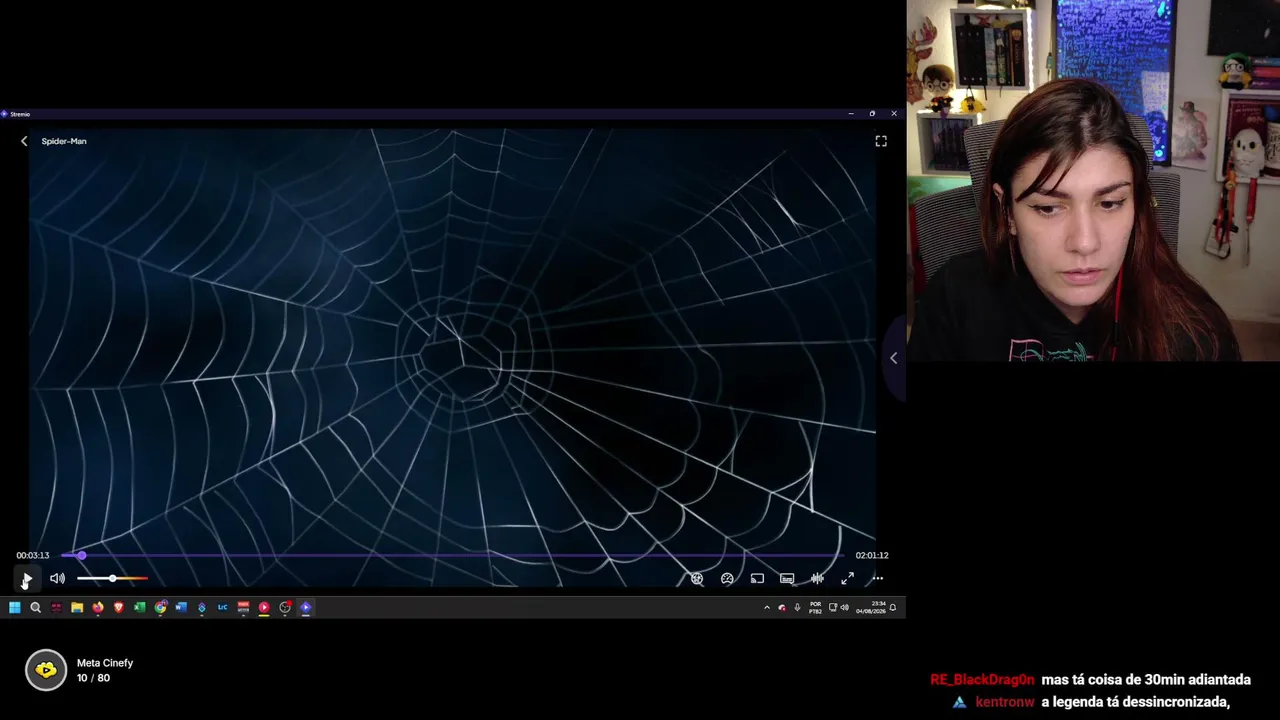Go back using the arrow beside Spider-Man
The width and height of the screenshot is (1280, 720).
pos(24,141)
